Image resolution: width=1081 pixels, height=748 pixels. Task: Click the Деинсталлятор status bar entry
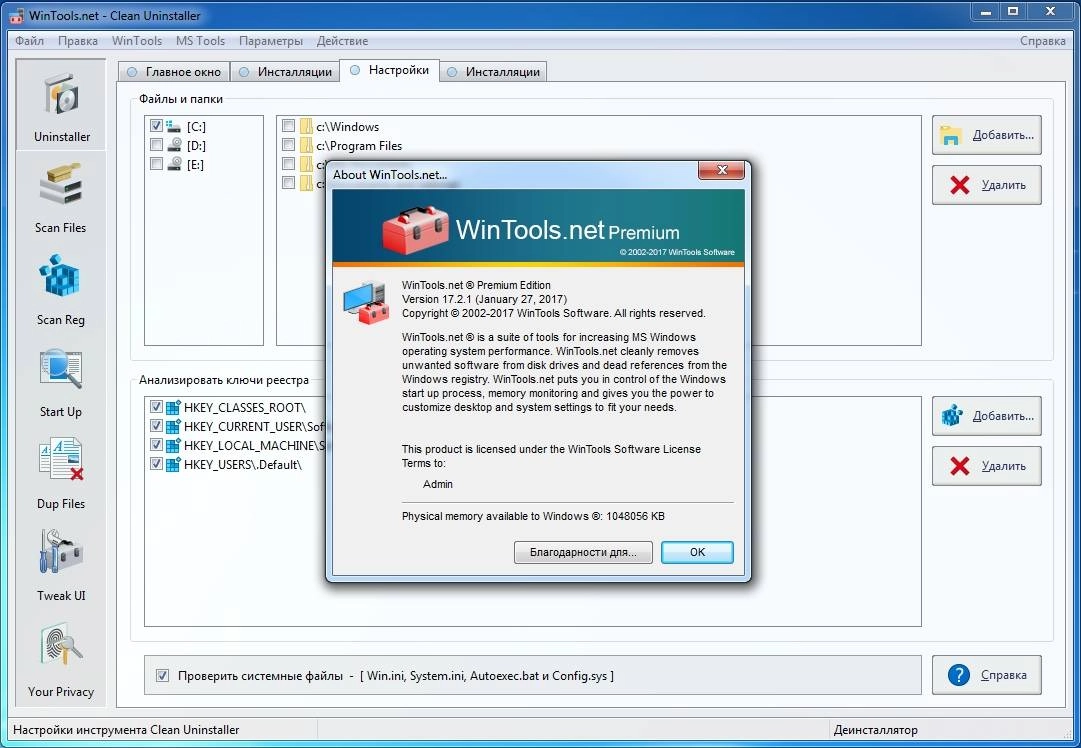click(876, 729)
